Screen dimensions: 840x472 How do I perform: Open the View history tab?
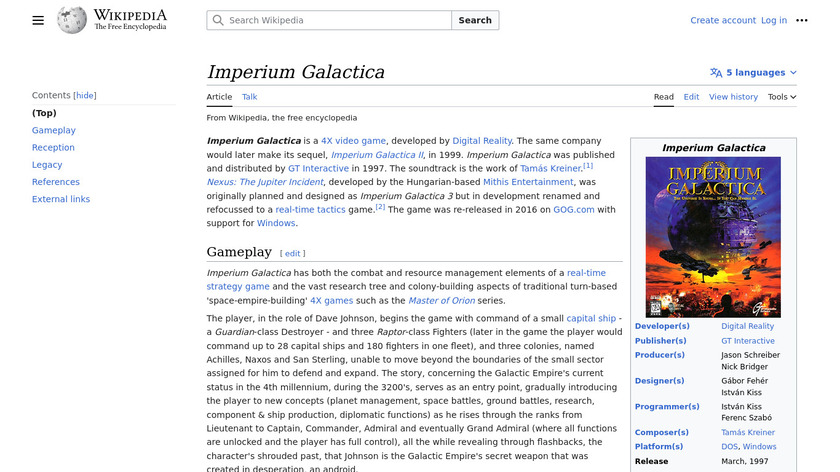pyautogui.click(x=733, y=97)
